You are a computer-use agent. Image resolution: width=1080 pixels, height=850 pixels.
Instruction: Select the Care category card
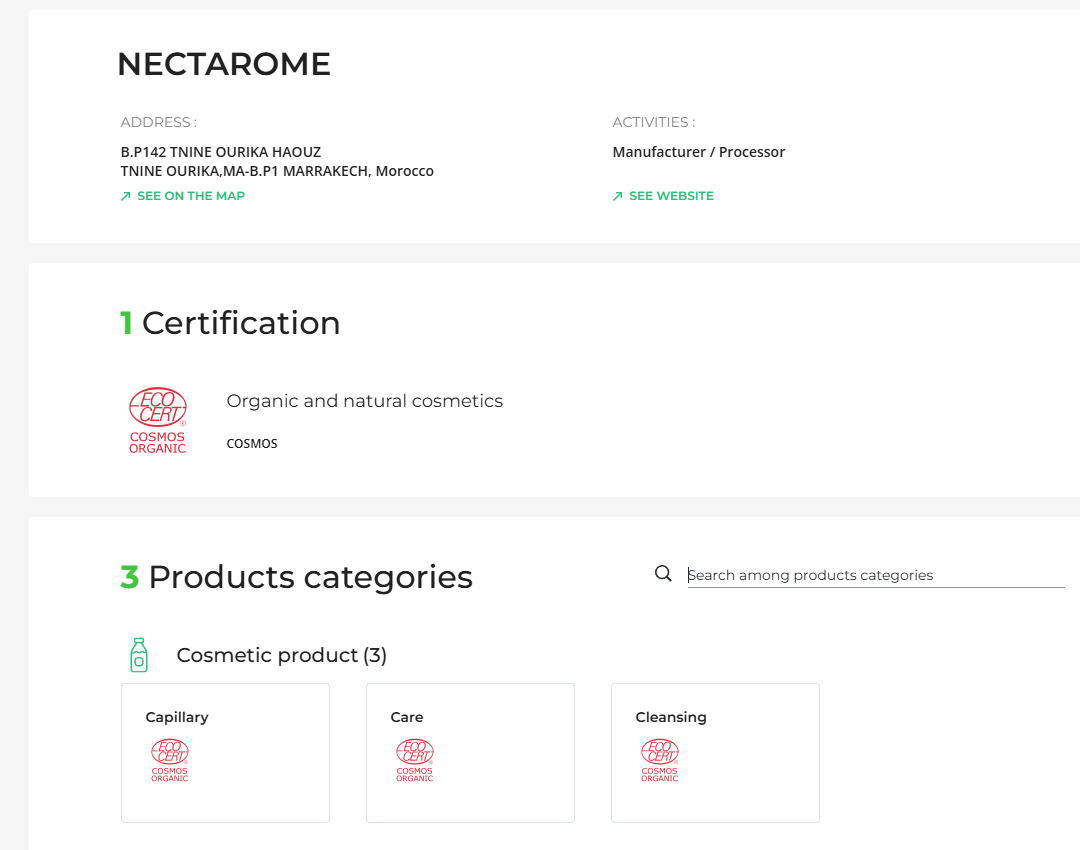(x=470, y=752)
